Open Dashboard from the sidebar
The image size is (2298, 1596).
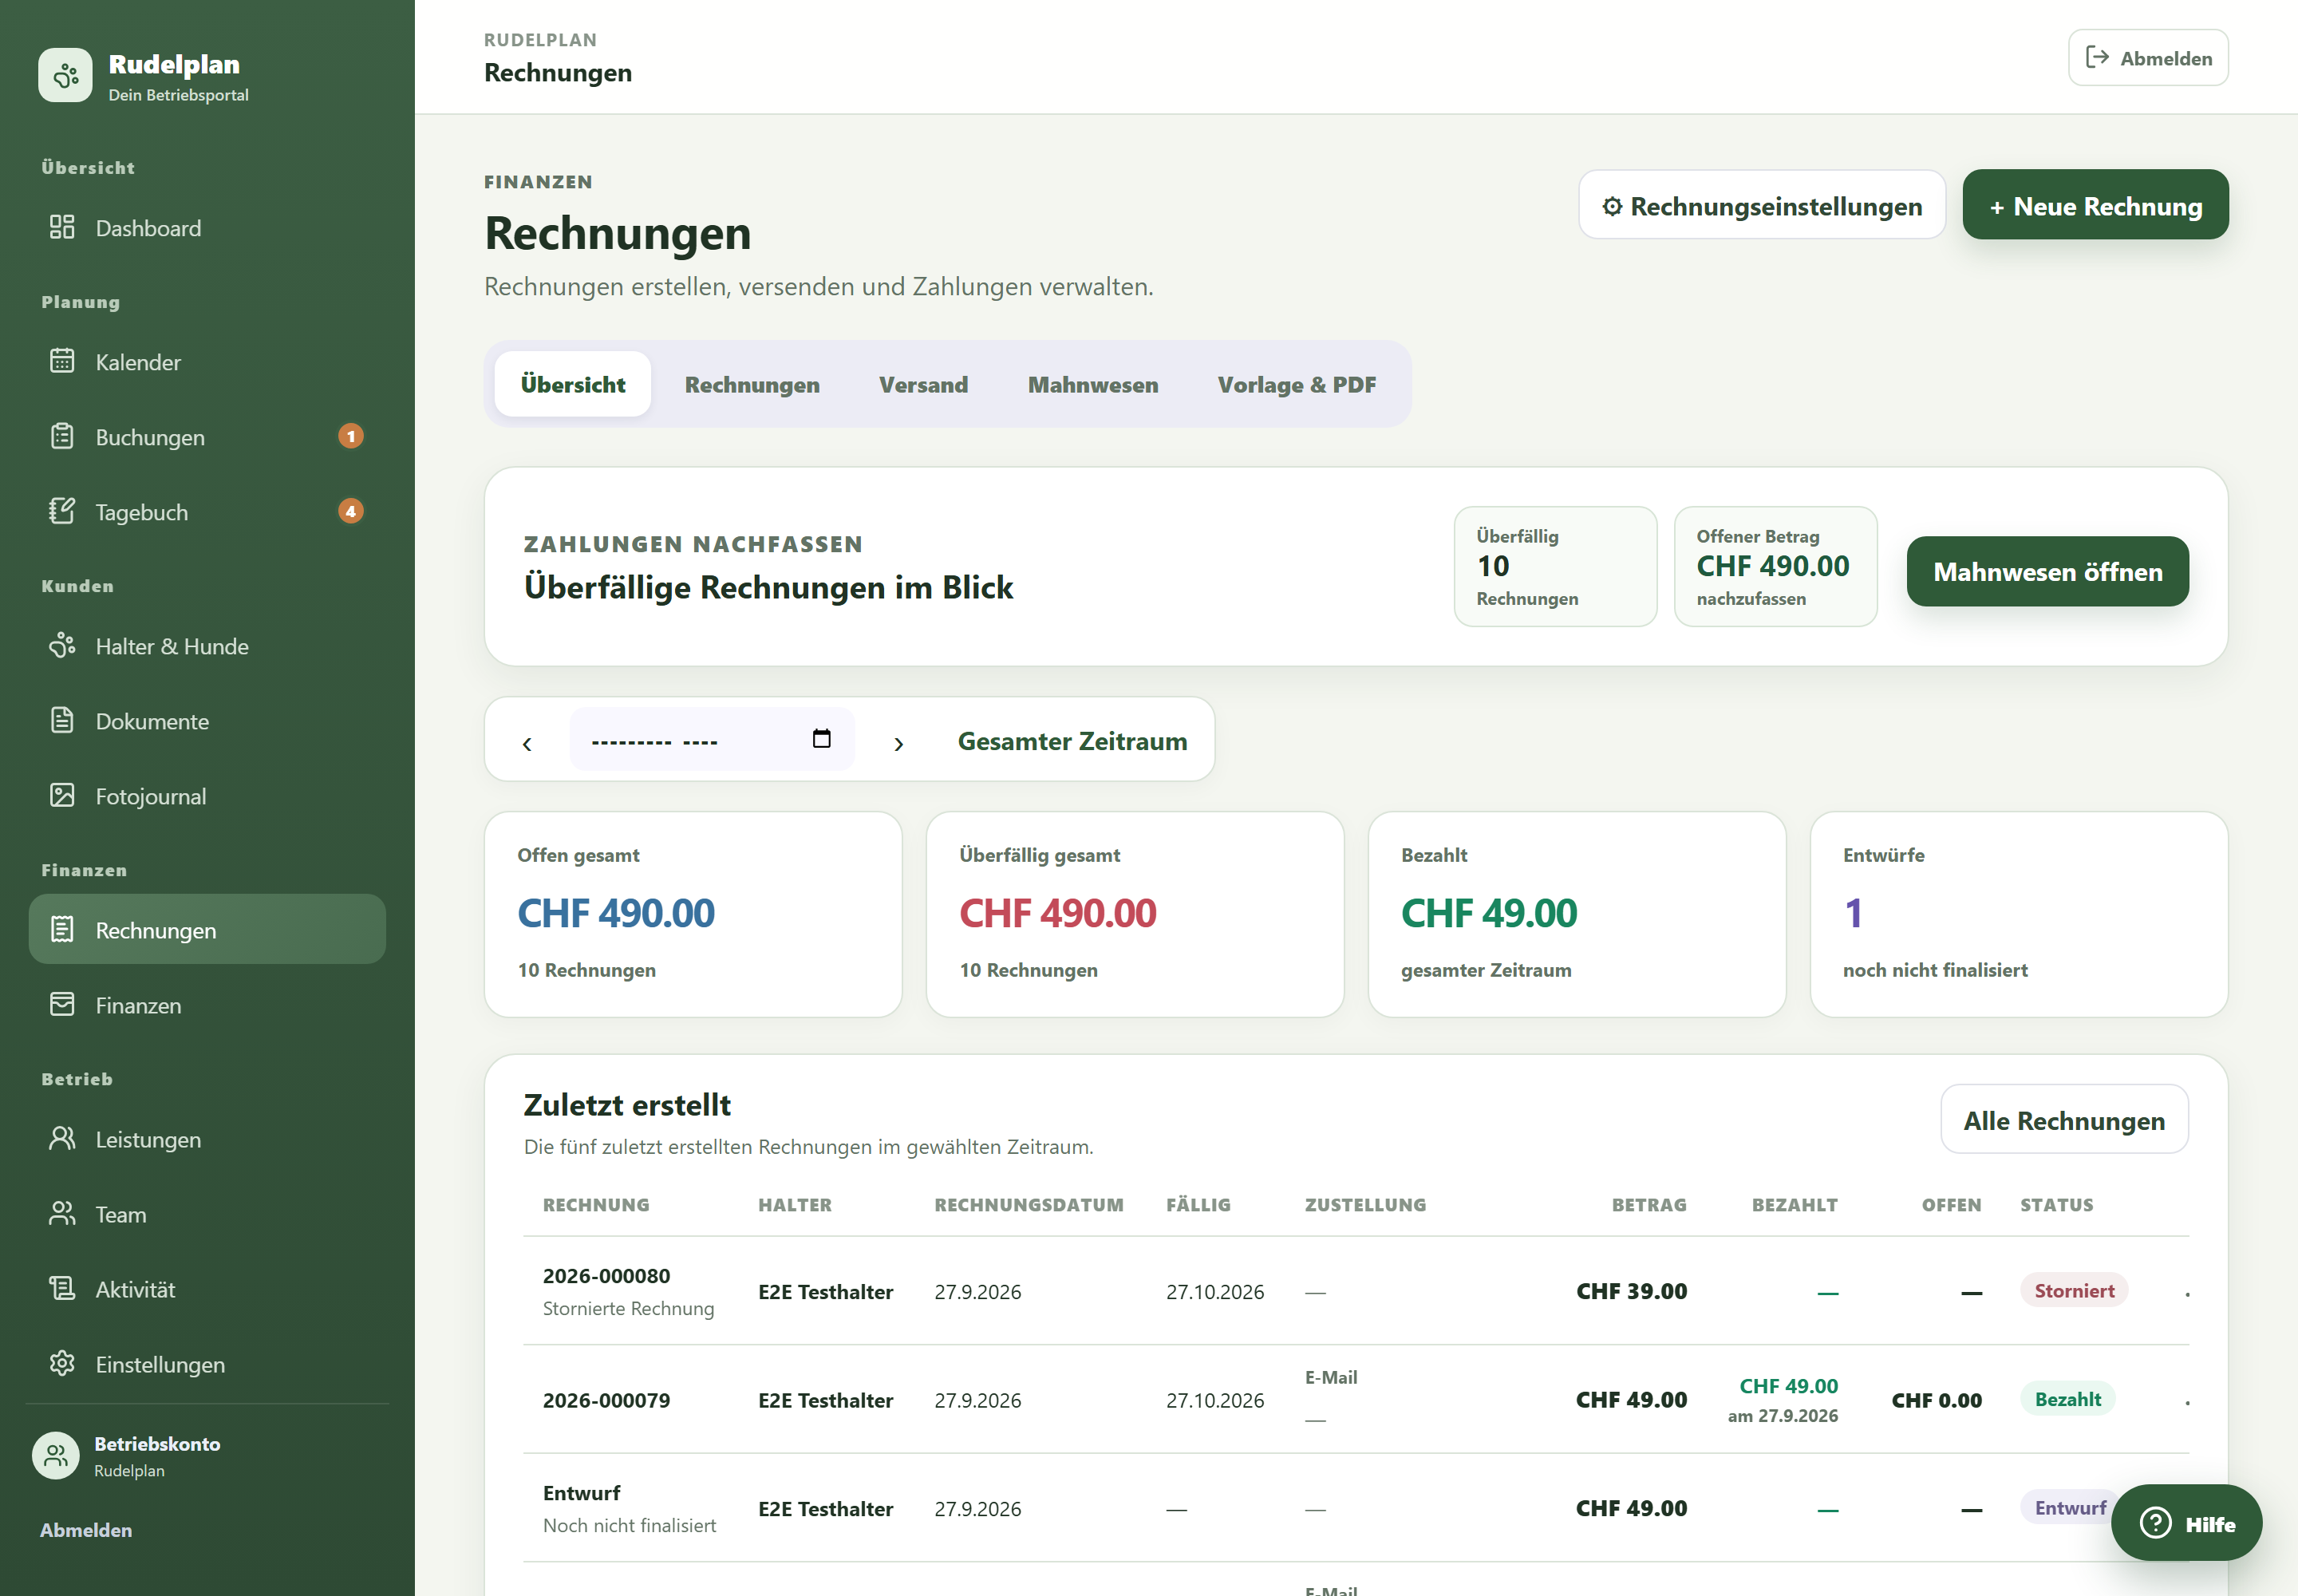pos(207,228)
